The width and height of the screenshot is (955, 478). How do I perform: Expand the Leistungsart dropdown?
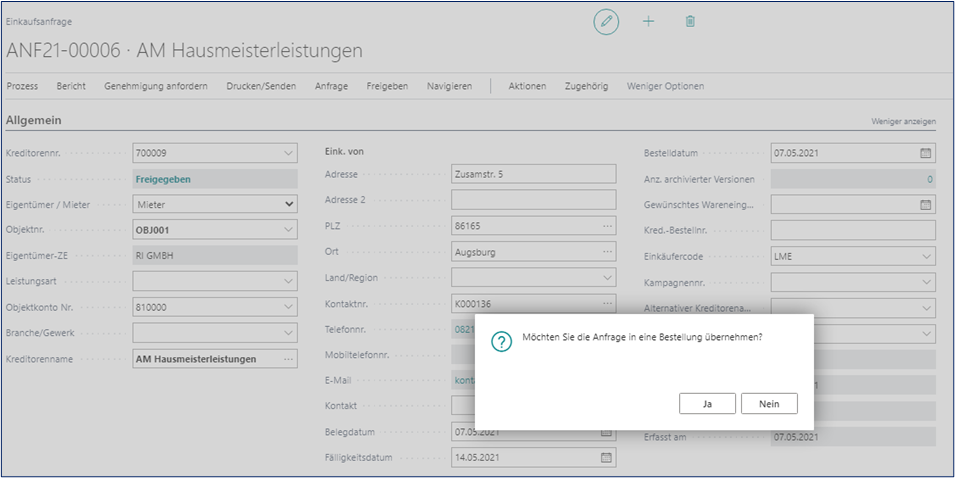coord(288,282)
